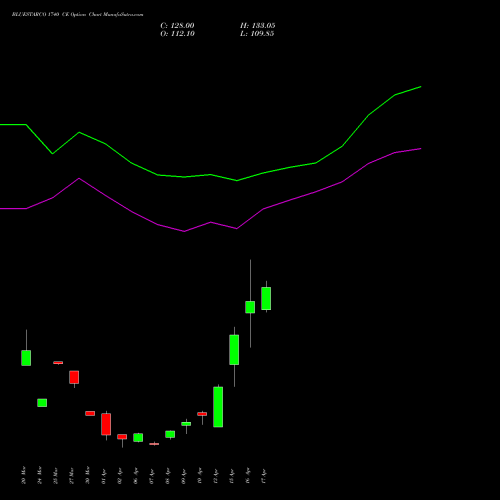Select the 06 Apr date label
Viewport: 500px width, 500px height.
(x=135, y=476)
